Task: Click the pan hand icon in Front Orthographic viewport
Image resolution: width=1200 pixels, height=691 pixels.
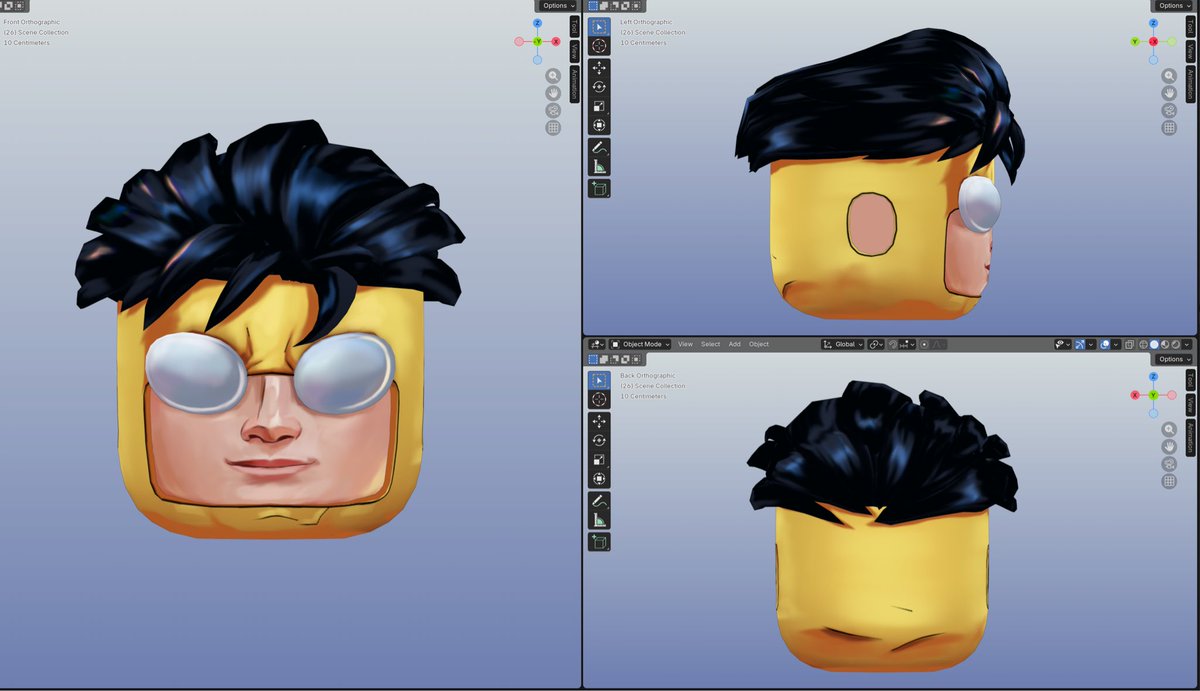Action: pos(553,93)
